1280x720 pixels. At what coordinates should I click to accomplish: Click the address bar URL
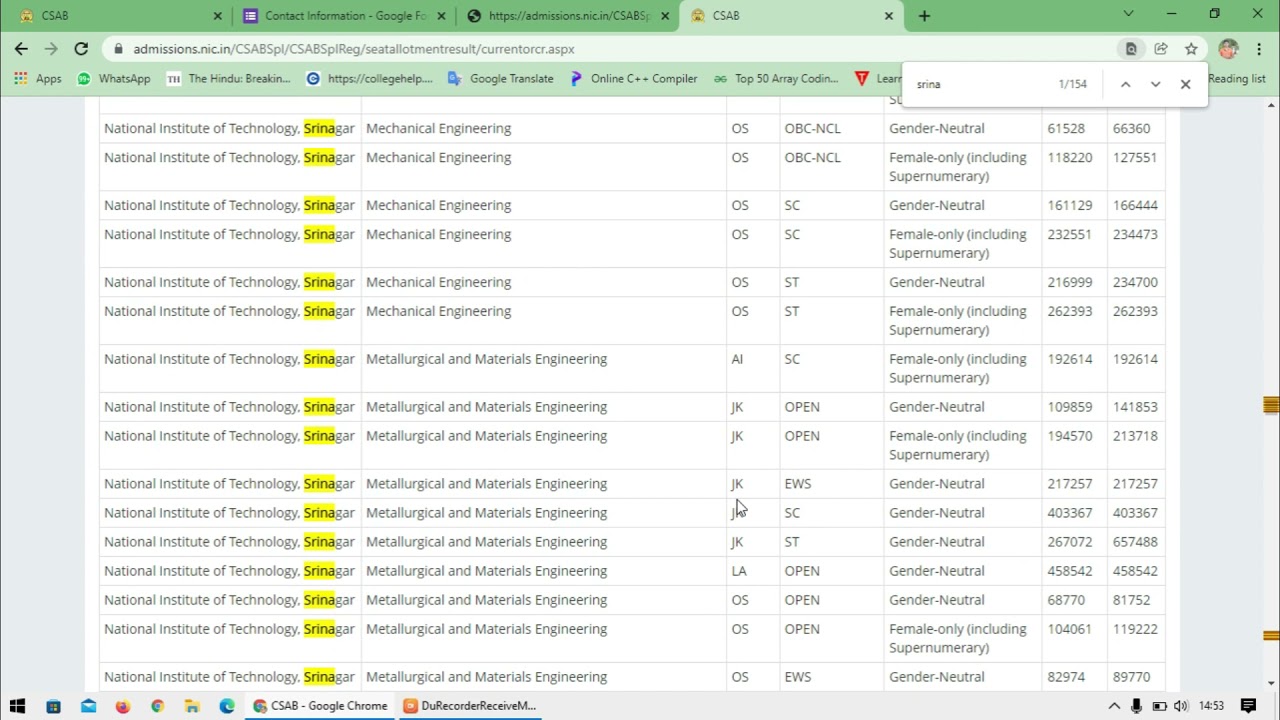point(354,48)
